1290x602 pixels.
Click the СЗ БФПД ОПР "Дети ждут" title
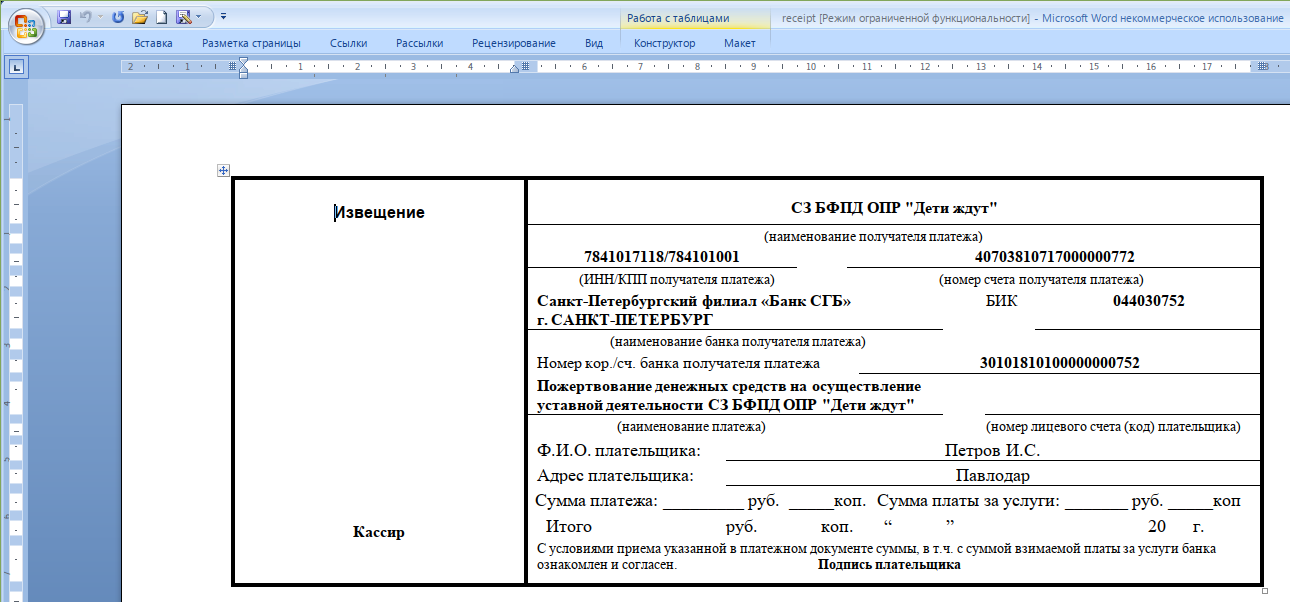[895, 208]
